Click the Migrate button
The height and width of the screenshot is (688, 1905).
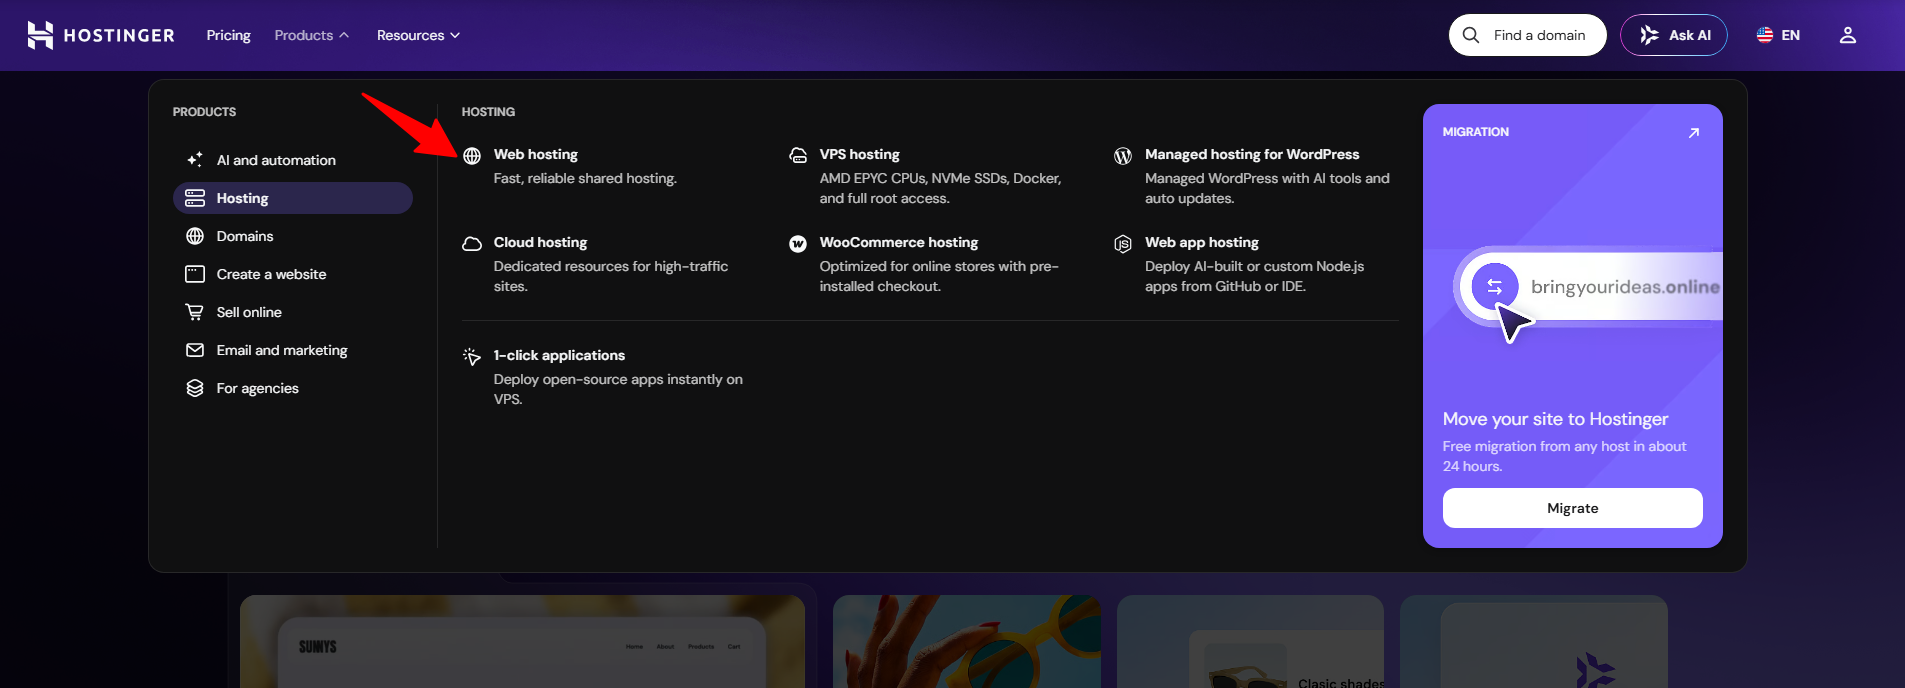[1573, 508]
